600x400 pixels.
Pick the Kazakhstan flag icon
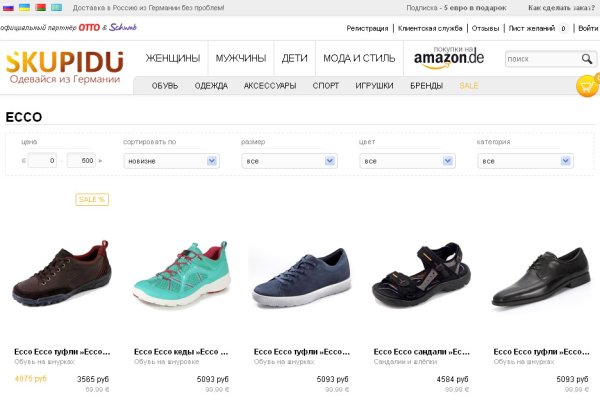(56, 7)
